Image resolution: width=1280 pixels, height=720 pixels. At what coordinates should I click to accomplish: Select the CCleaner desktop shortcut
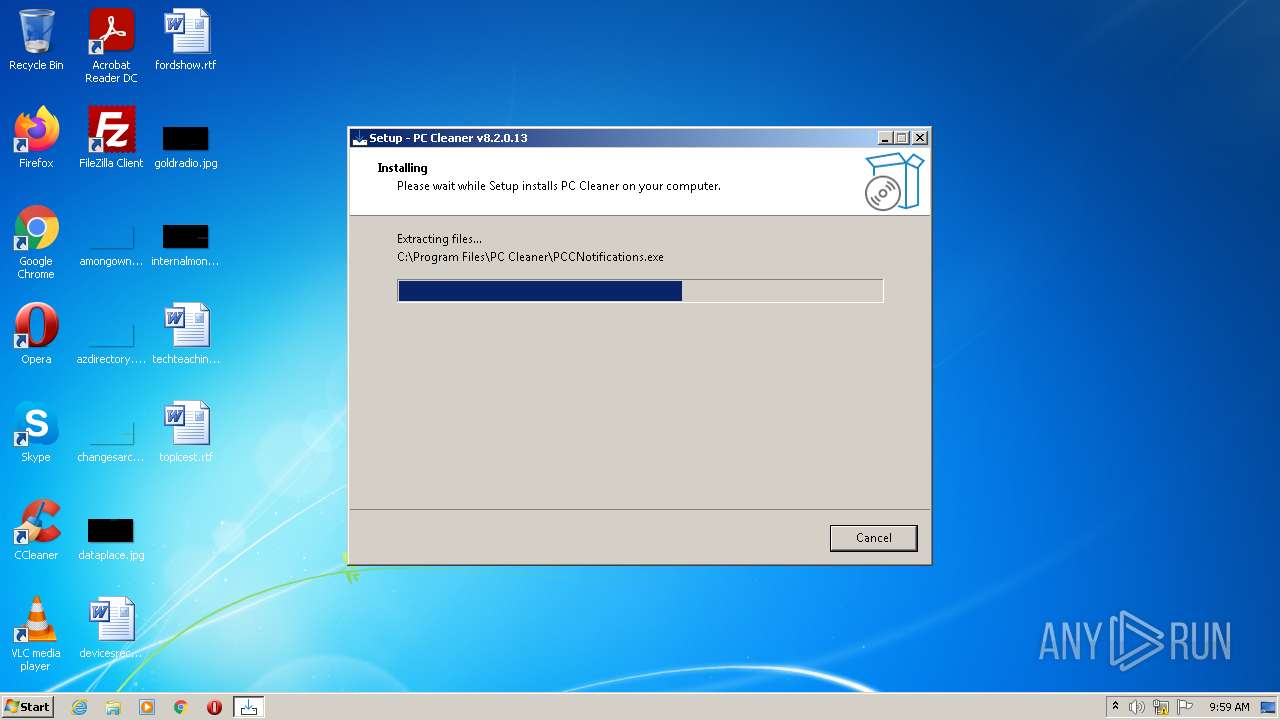pos(36,531)
